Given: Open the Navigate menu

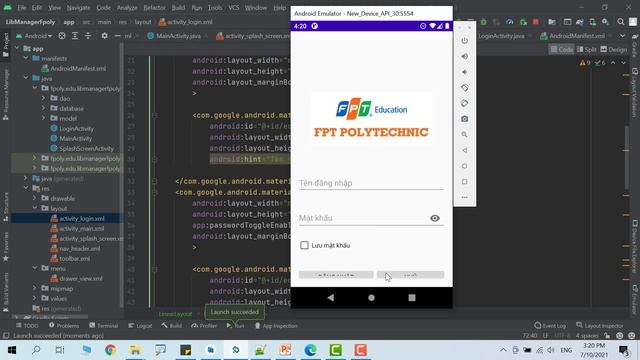Looking at the screenshot, I should coord(78,7).
